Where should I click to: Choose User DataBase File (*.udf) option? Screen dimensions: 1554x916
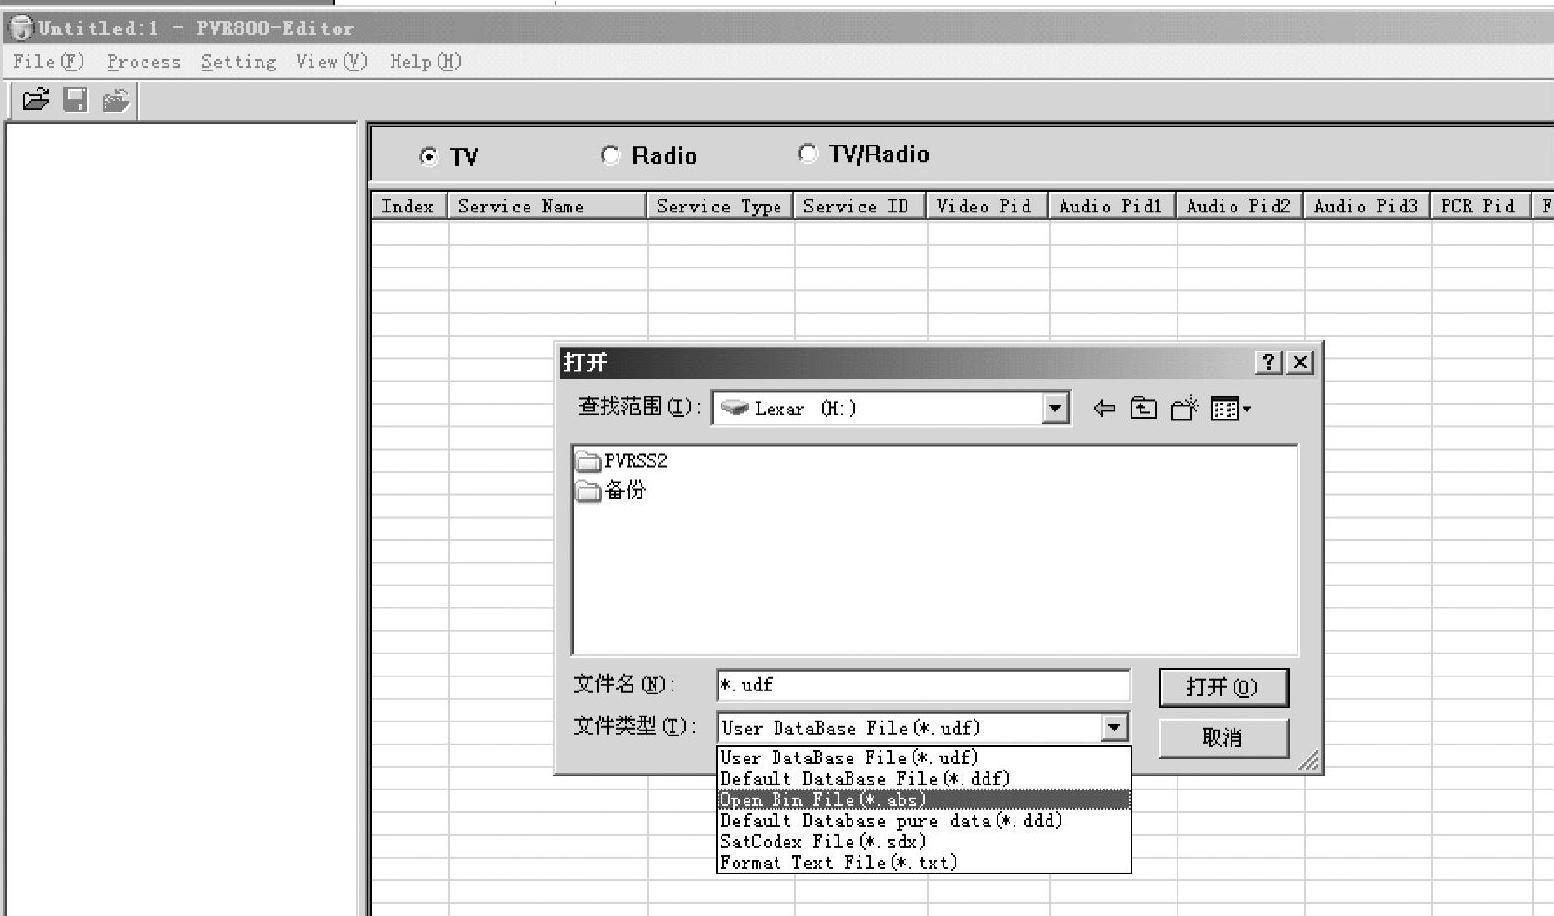tap(924, 757)
